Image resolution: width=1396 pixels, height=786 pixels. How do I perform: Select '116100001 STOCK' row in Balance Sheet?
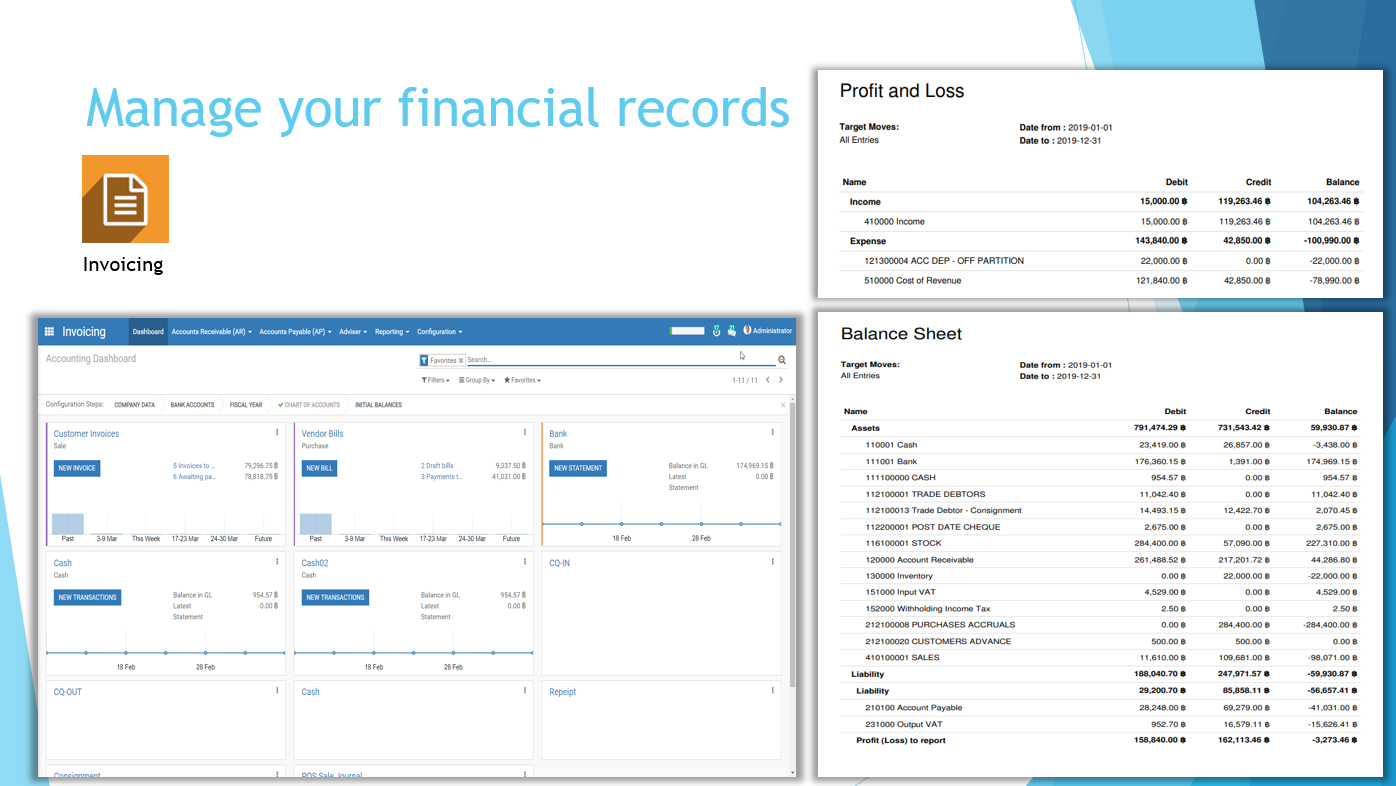pos(1101,543)
